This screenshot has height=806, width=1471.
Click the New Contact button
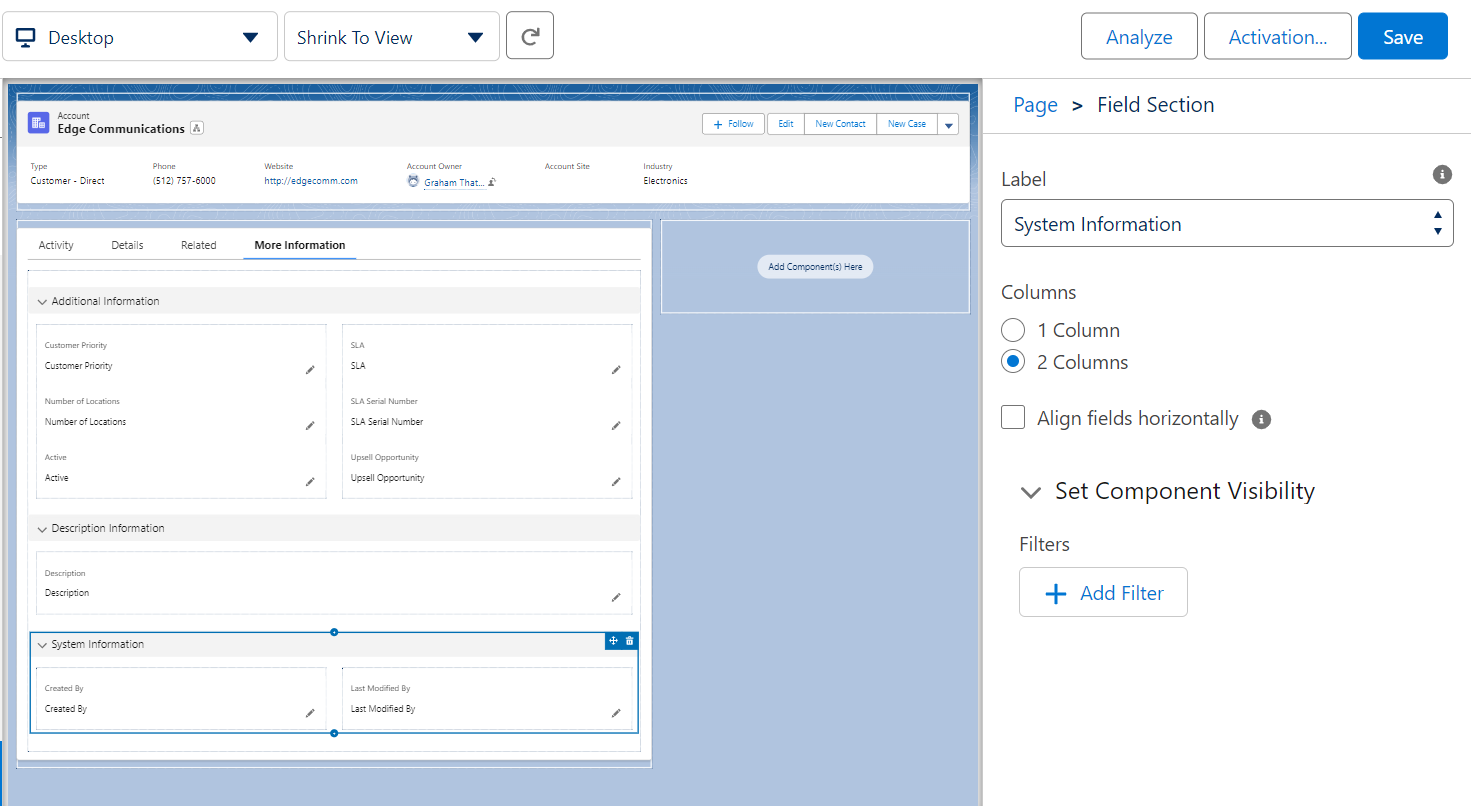[x=840, y=124]
